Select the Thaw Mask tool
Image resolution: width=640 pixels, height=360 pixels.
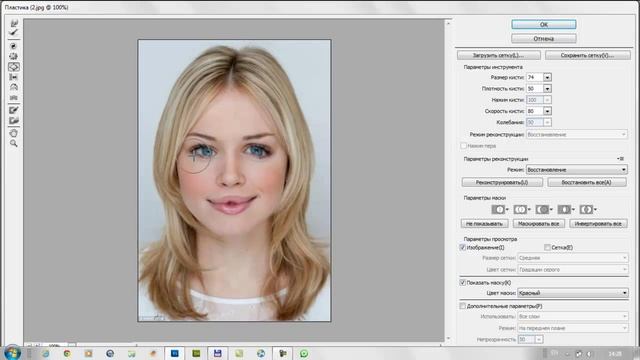click(14, 120)
